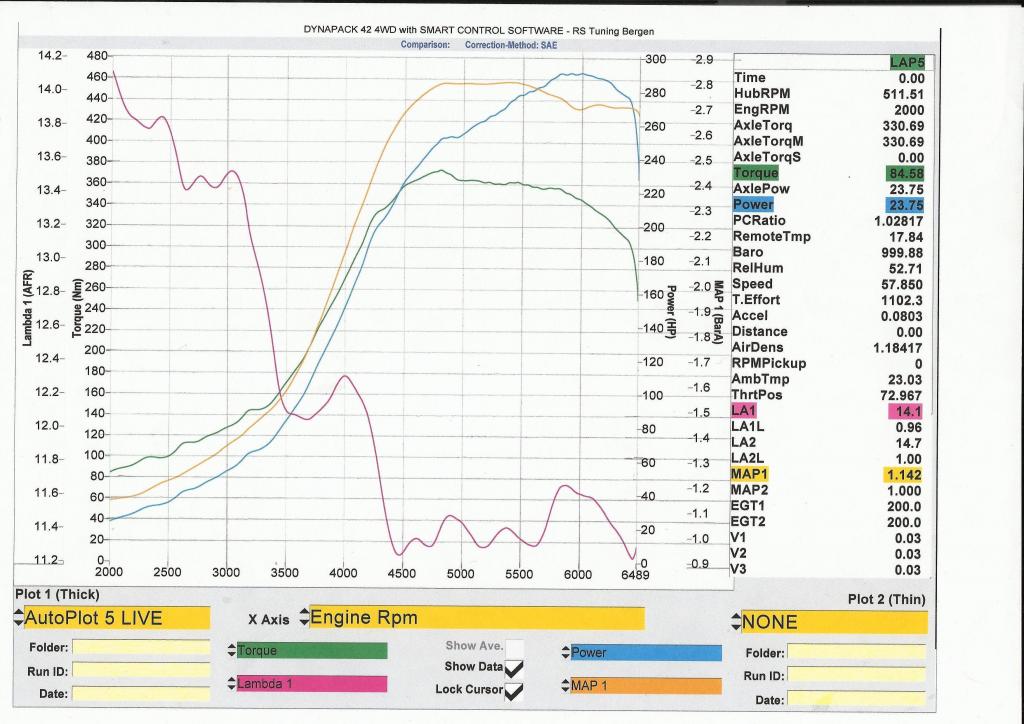Click the Plot 2 Run ID field
1024x724 pixels.
pos(857,675)
